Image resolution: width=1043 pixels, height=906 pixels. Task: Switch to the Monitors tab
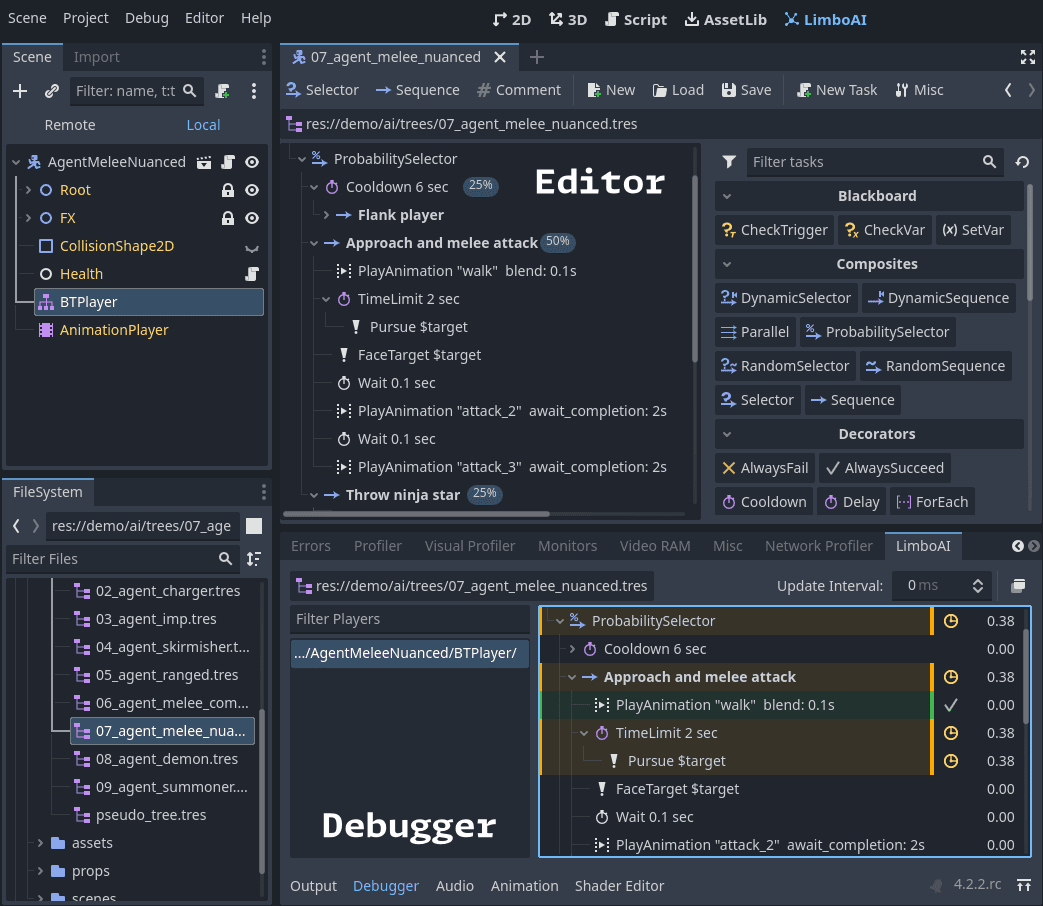click(x=567, y=546)
